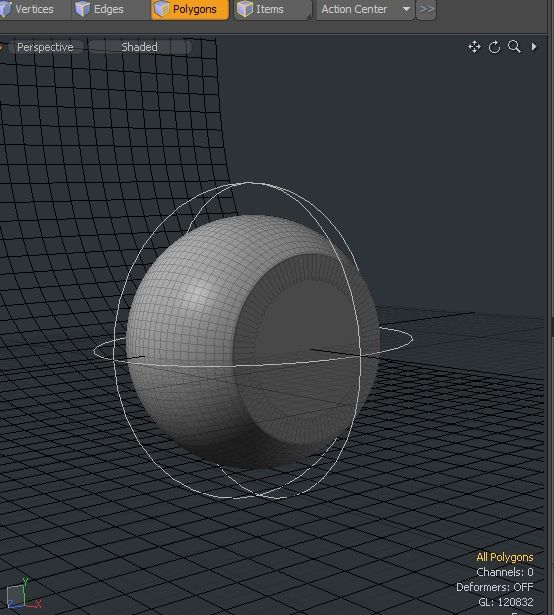Click the XYZ axis gizmo
554x615 pixels.
22,594
